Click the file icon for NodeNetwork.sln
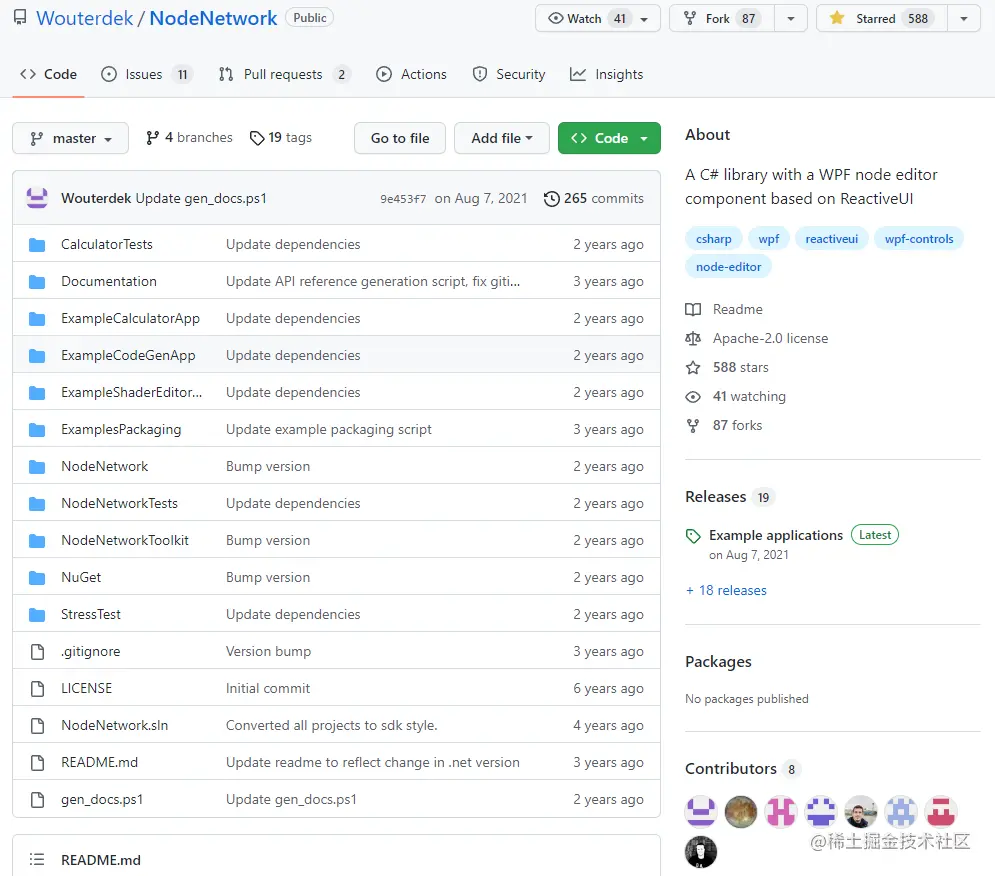Image resolution: width=995 pixels, height=876 pixels. pyautogui.click(x=37, y=726)
